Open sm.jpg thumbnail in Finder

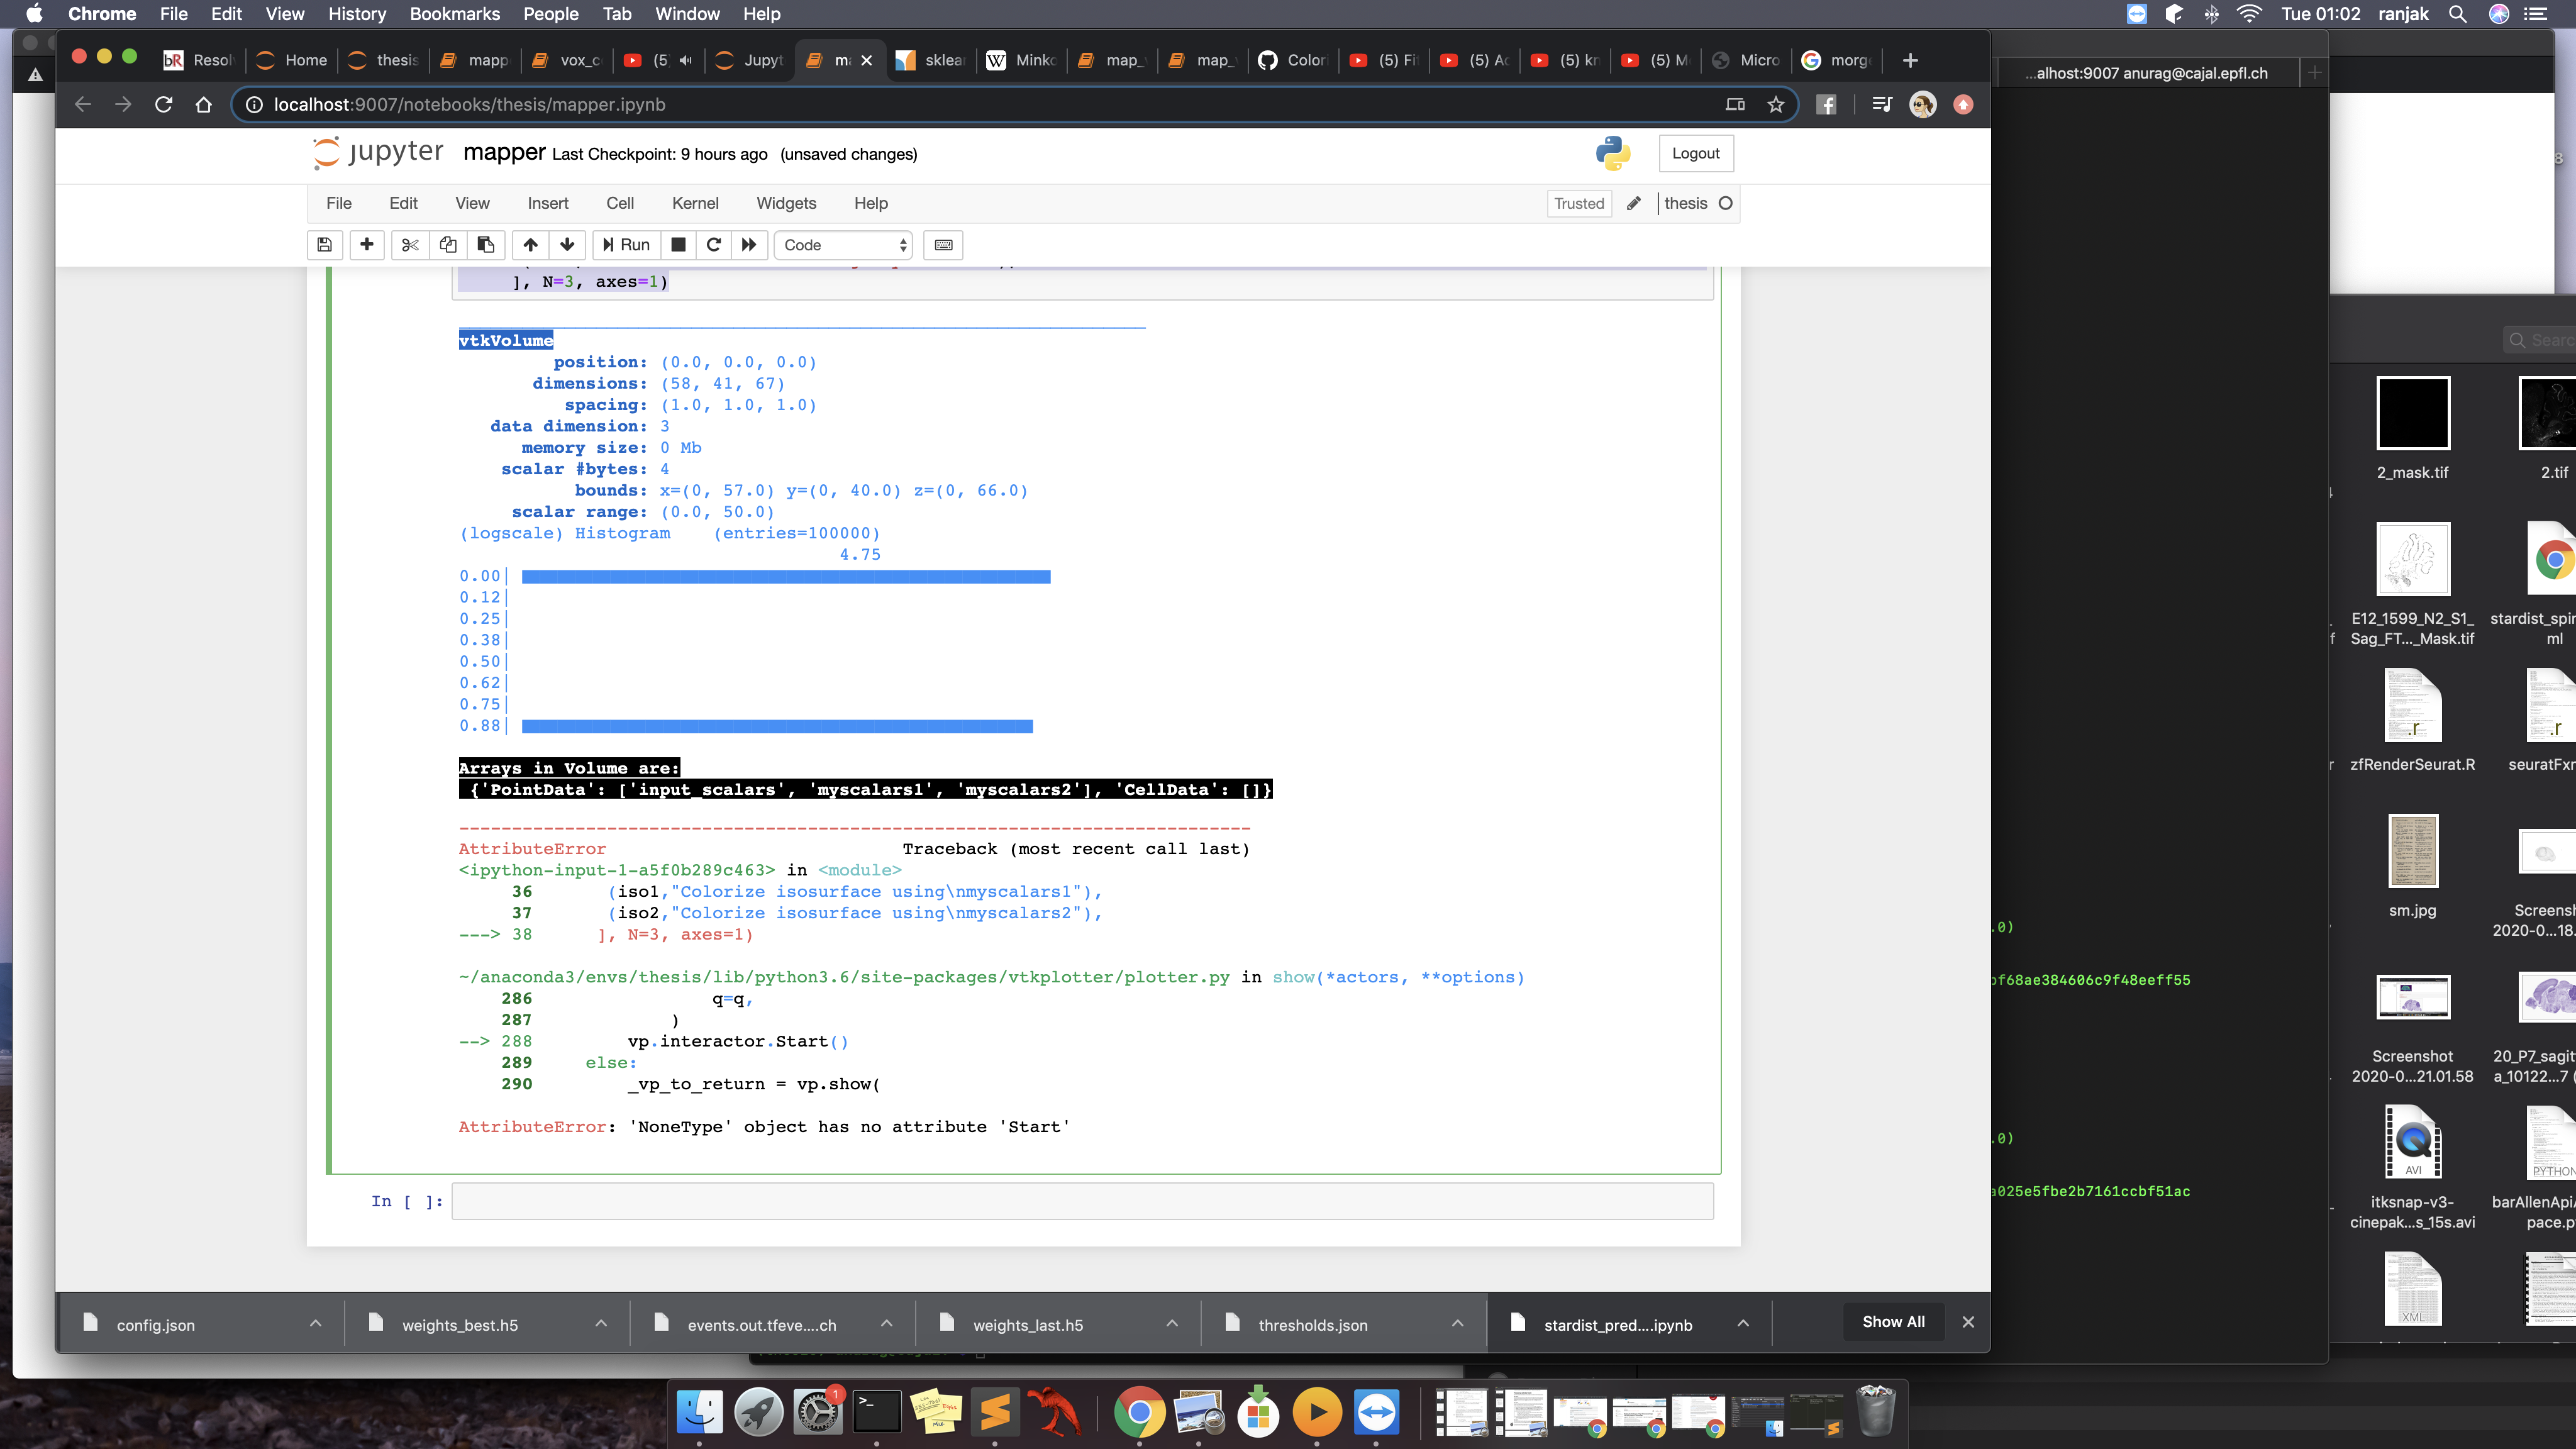pos(2412,851)
